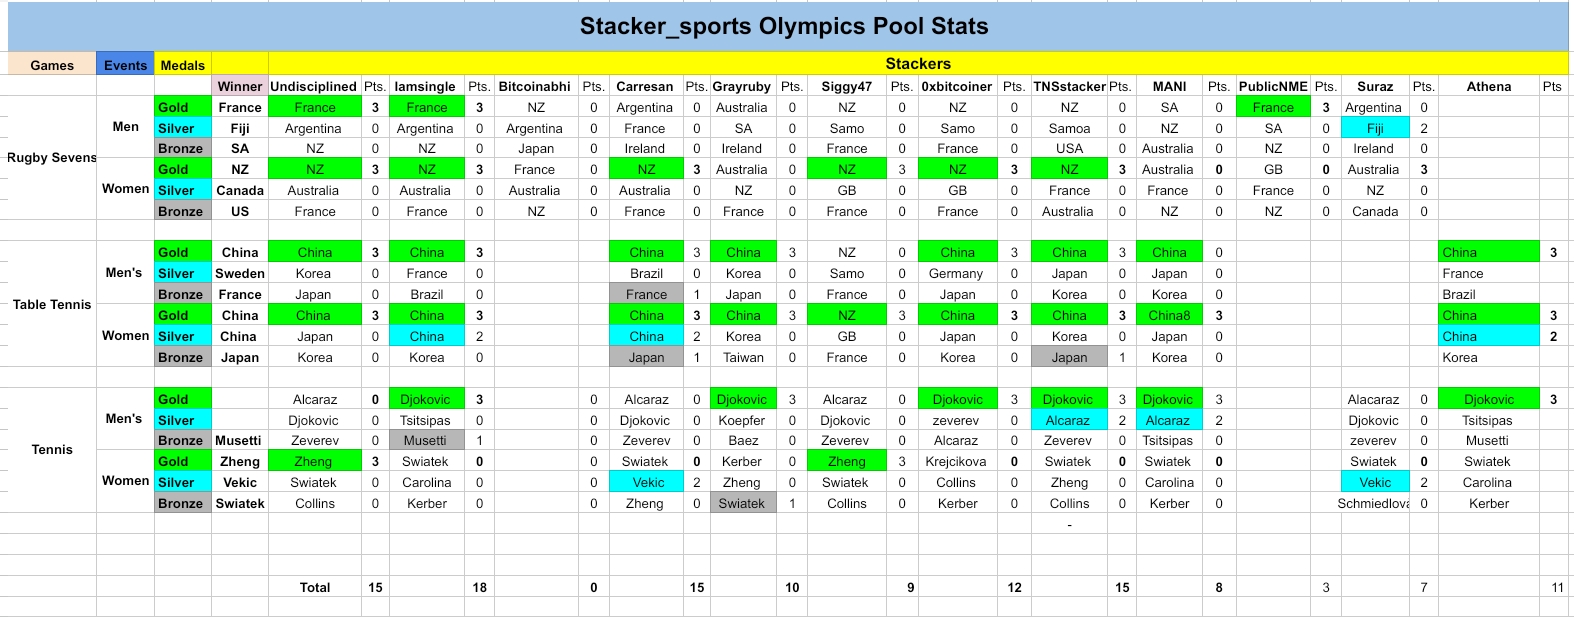Click the Bitcoinabhi column header
The image size is (1574, 617).
pos(534,86)
